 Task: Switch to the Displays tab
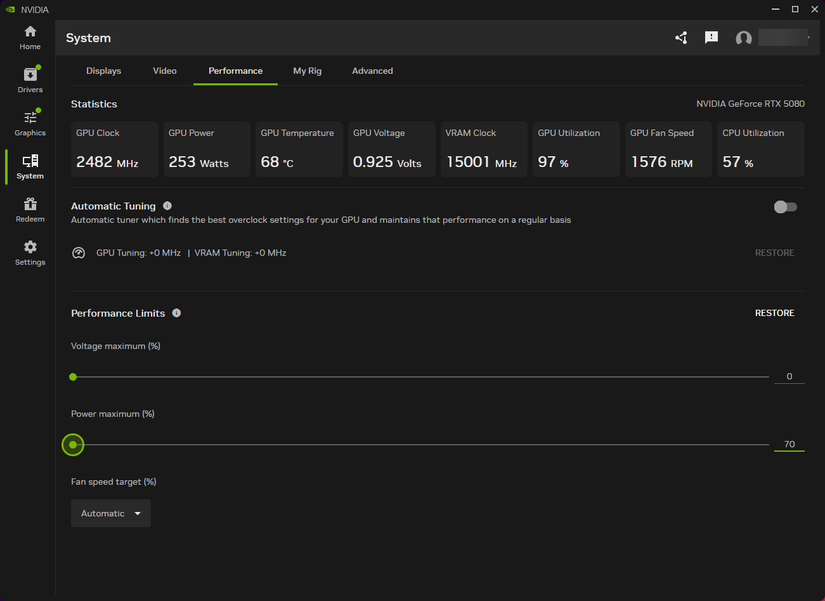(x=104, y=71)
